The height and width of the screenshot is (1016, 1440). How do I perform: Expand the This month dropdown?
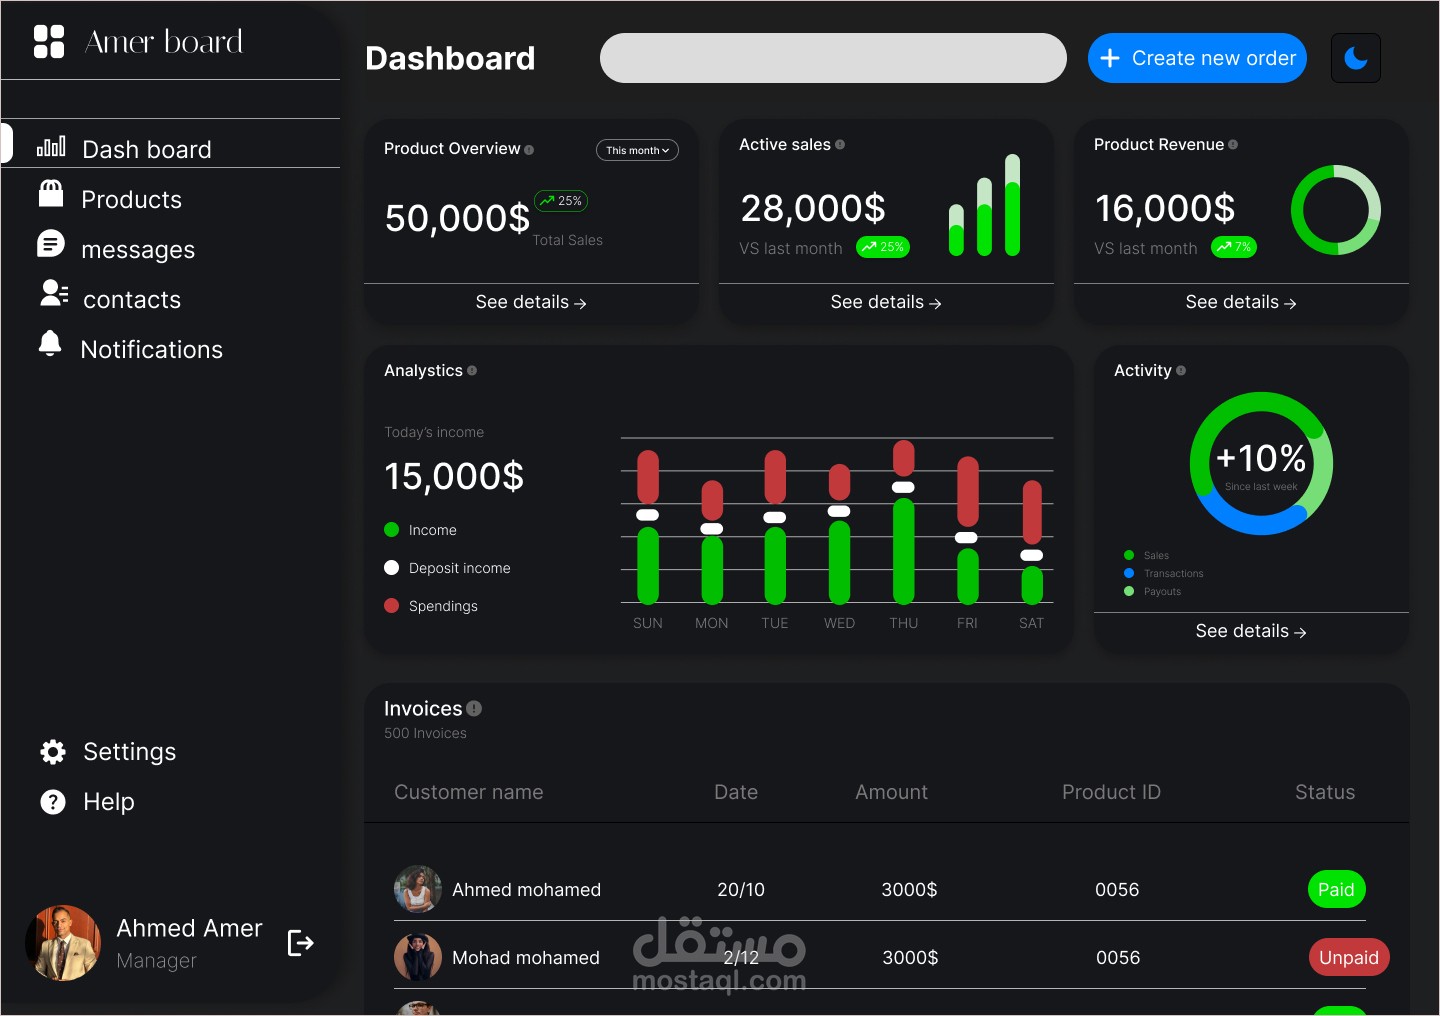638,150
